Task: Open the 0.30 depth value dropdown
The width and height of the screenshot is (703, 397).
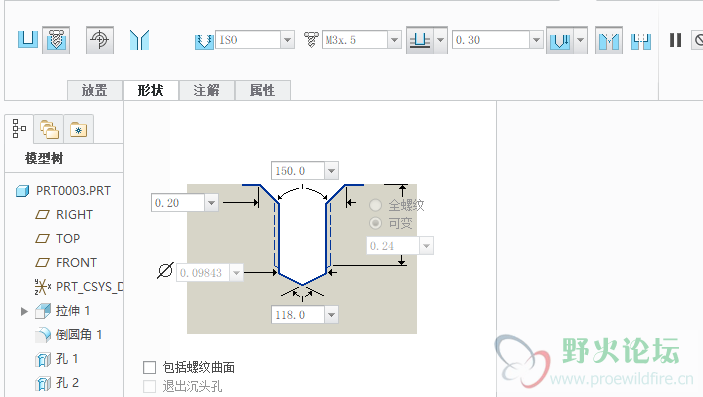Action: tap(536, 40)
